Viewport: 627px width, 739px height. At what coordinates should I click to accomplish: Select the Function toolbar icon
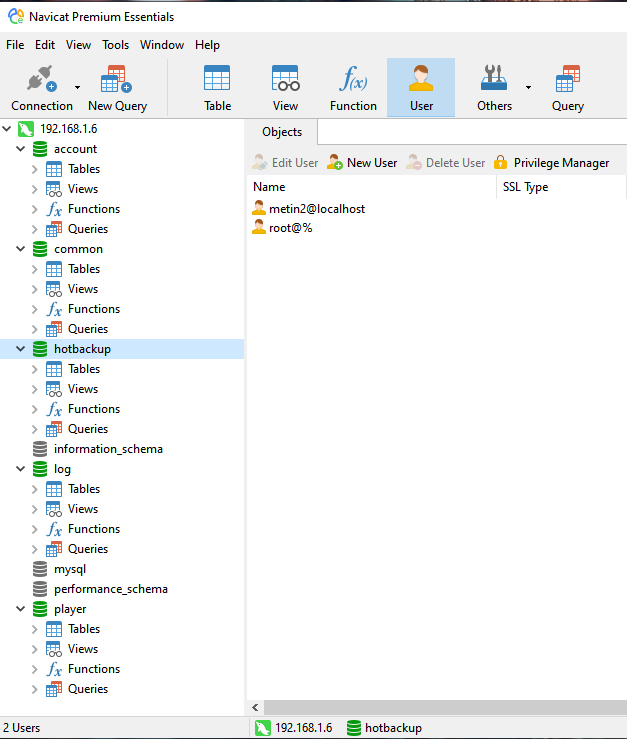[x=353, y=88]
